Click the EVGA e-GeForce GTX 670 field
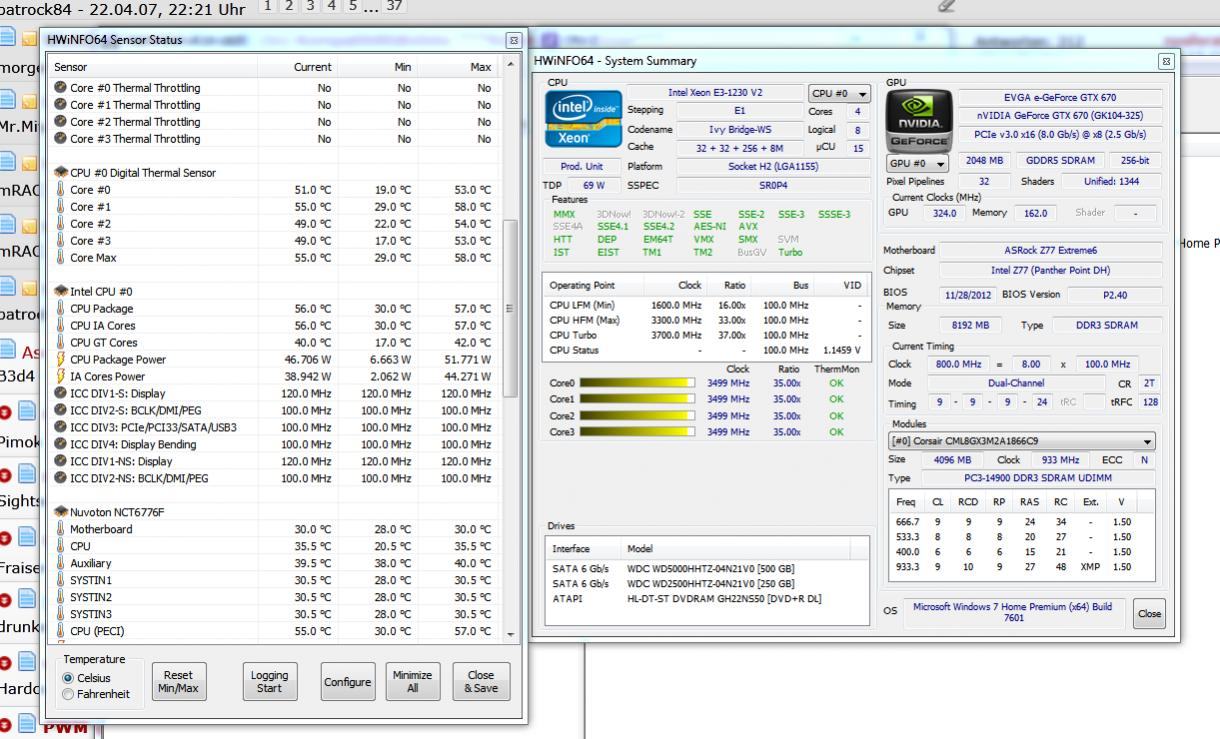The width and height of the screenshot is (1220, 739). click(x=1060, y=97)
